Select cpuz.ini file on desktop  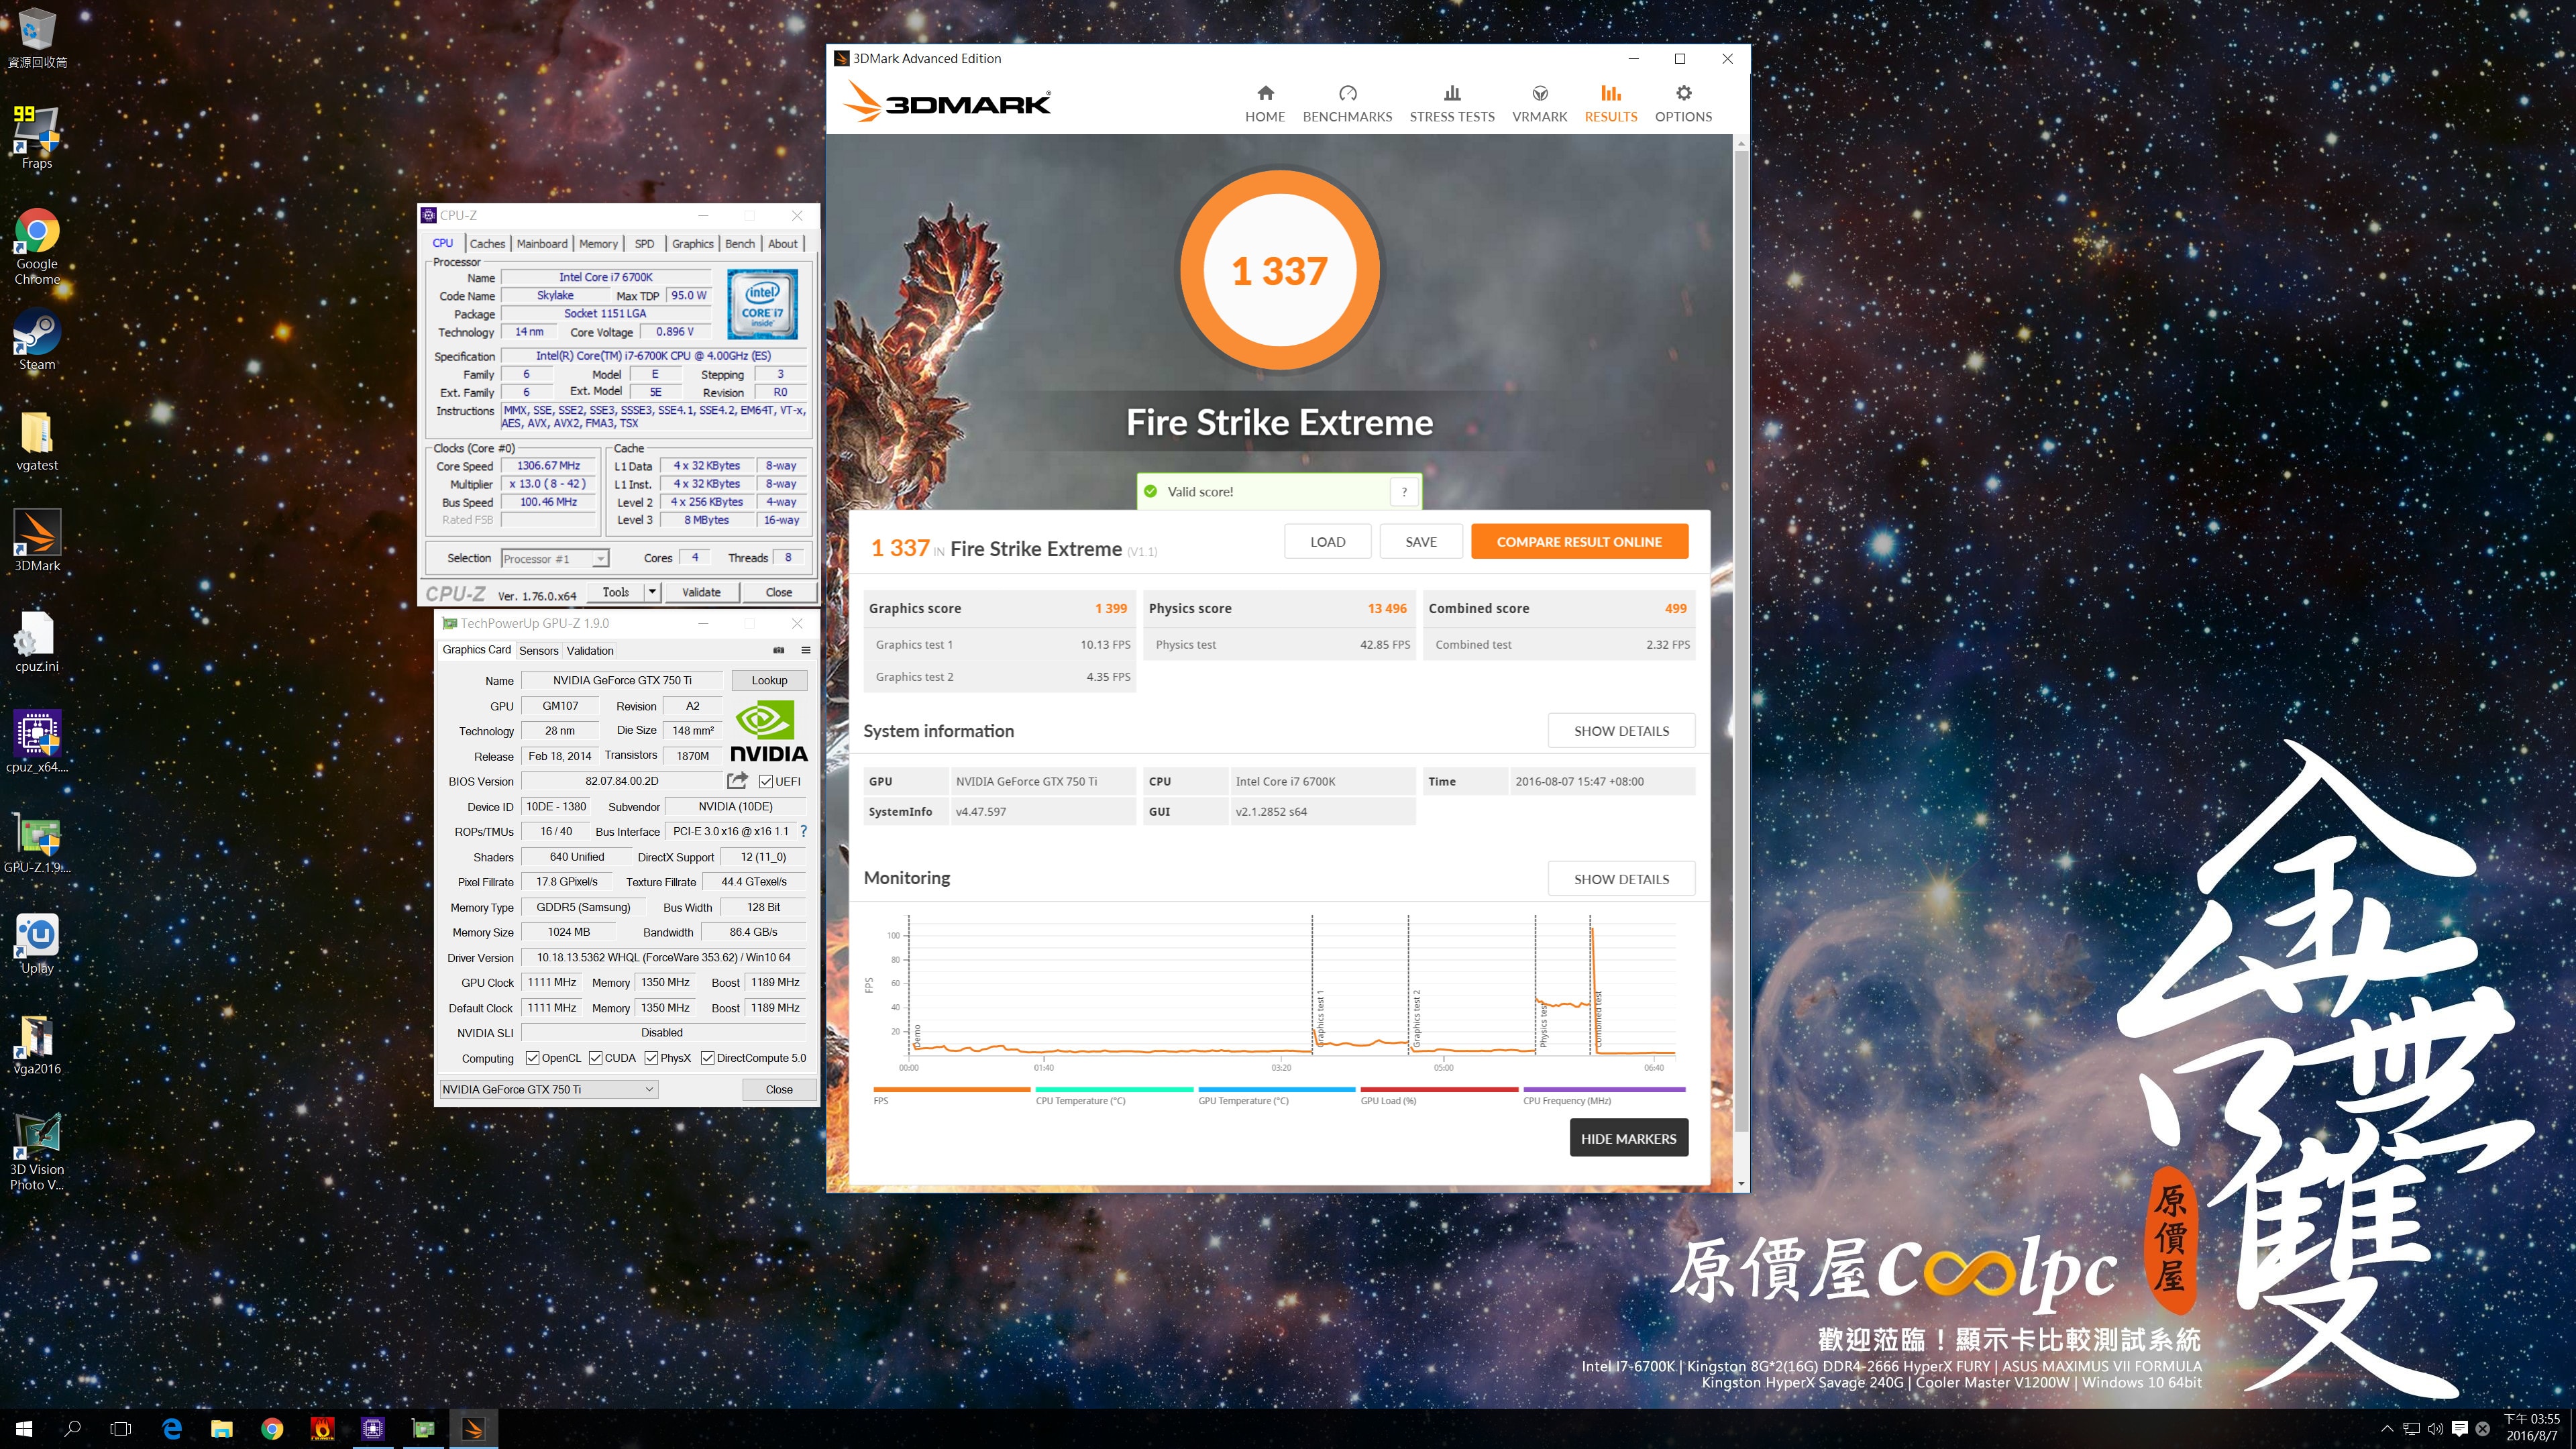[x=37, y=642]
